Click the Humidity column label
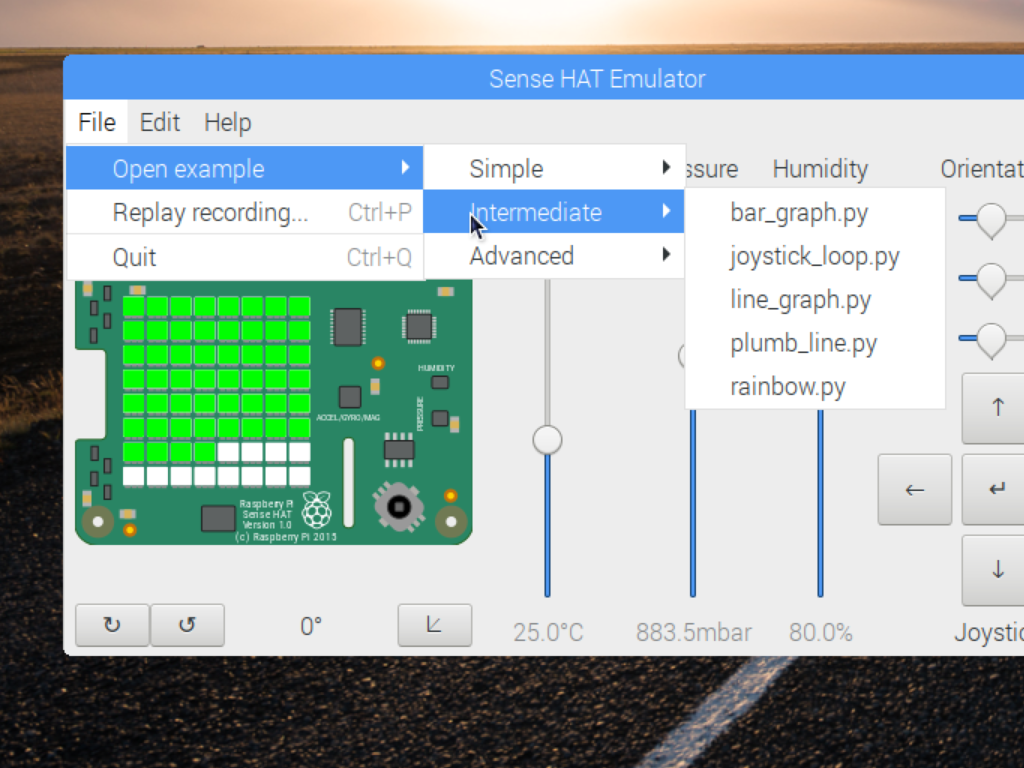1024x768 pixels. 820,169
